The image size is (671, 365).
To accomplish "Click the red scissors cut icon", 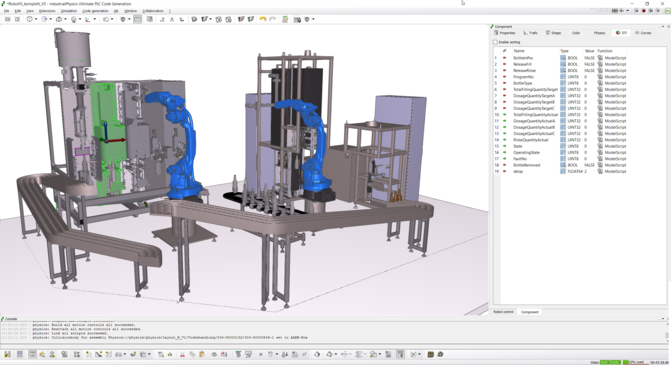I will [x=182, y=354].
